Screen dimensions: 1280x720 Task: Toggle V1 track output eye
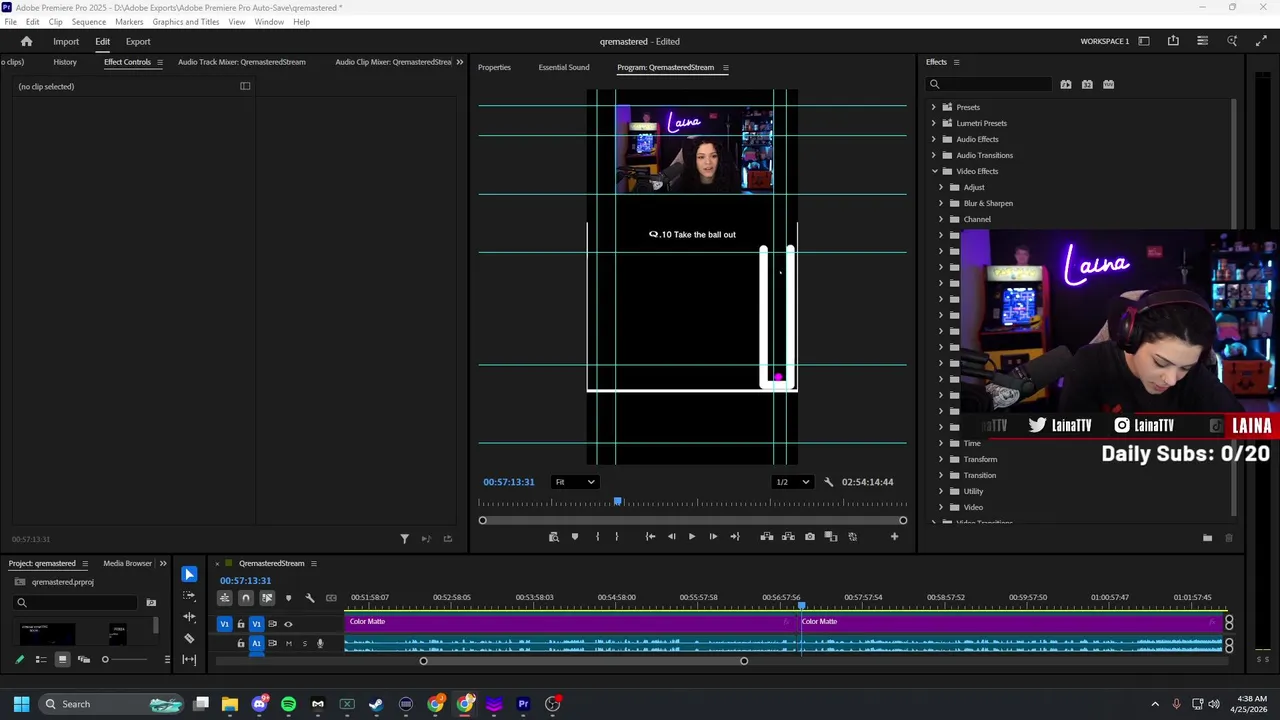point(288,624)
